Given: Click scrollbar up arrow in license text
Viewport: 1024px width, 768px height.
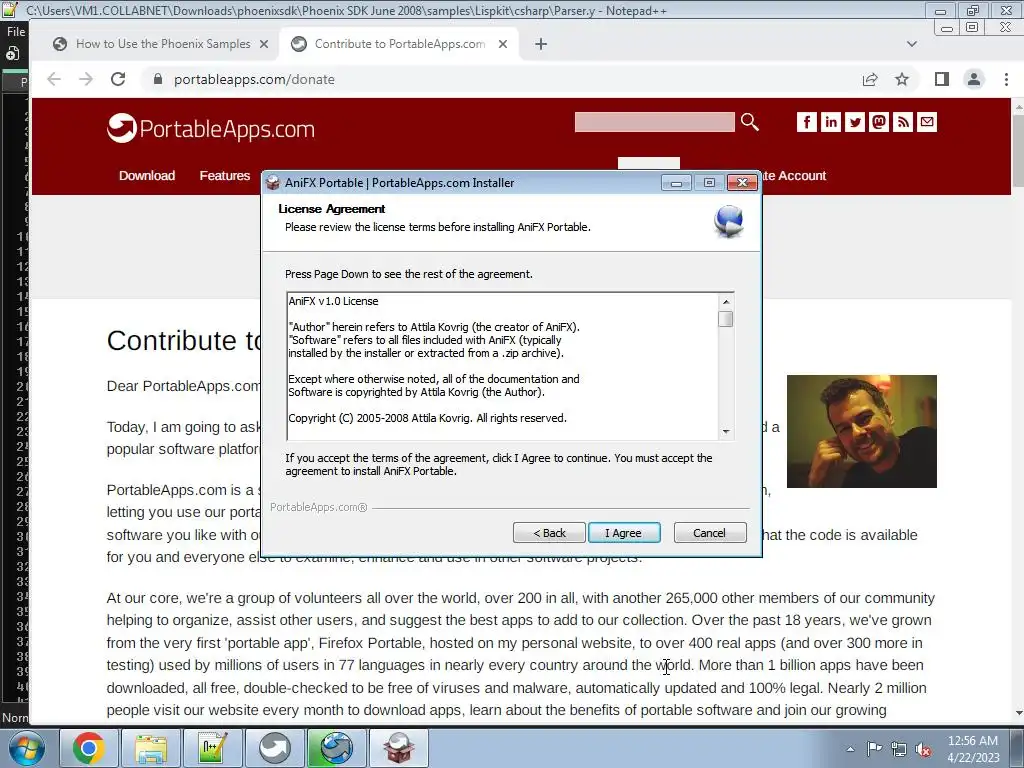Looking at the screenshot, I should 726,301.
